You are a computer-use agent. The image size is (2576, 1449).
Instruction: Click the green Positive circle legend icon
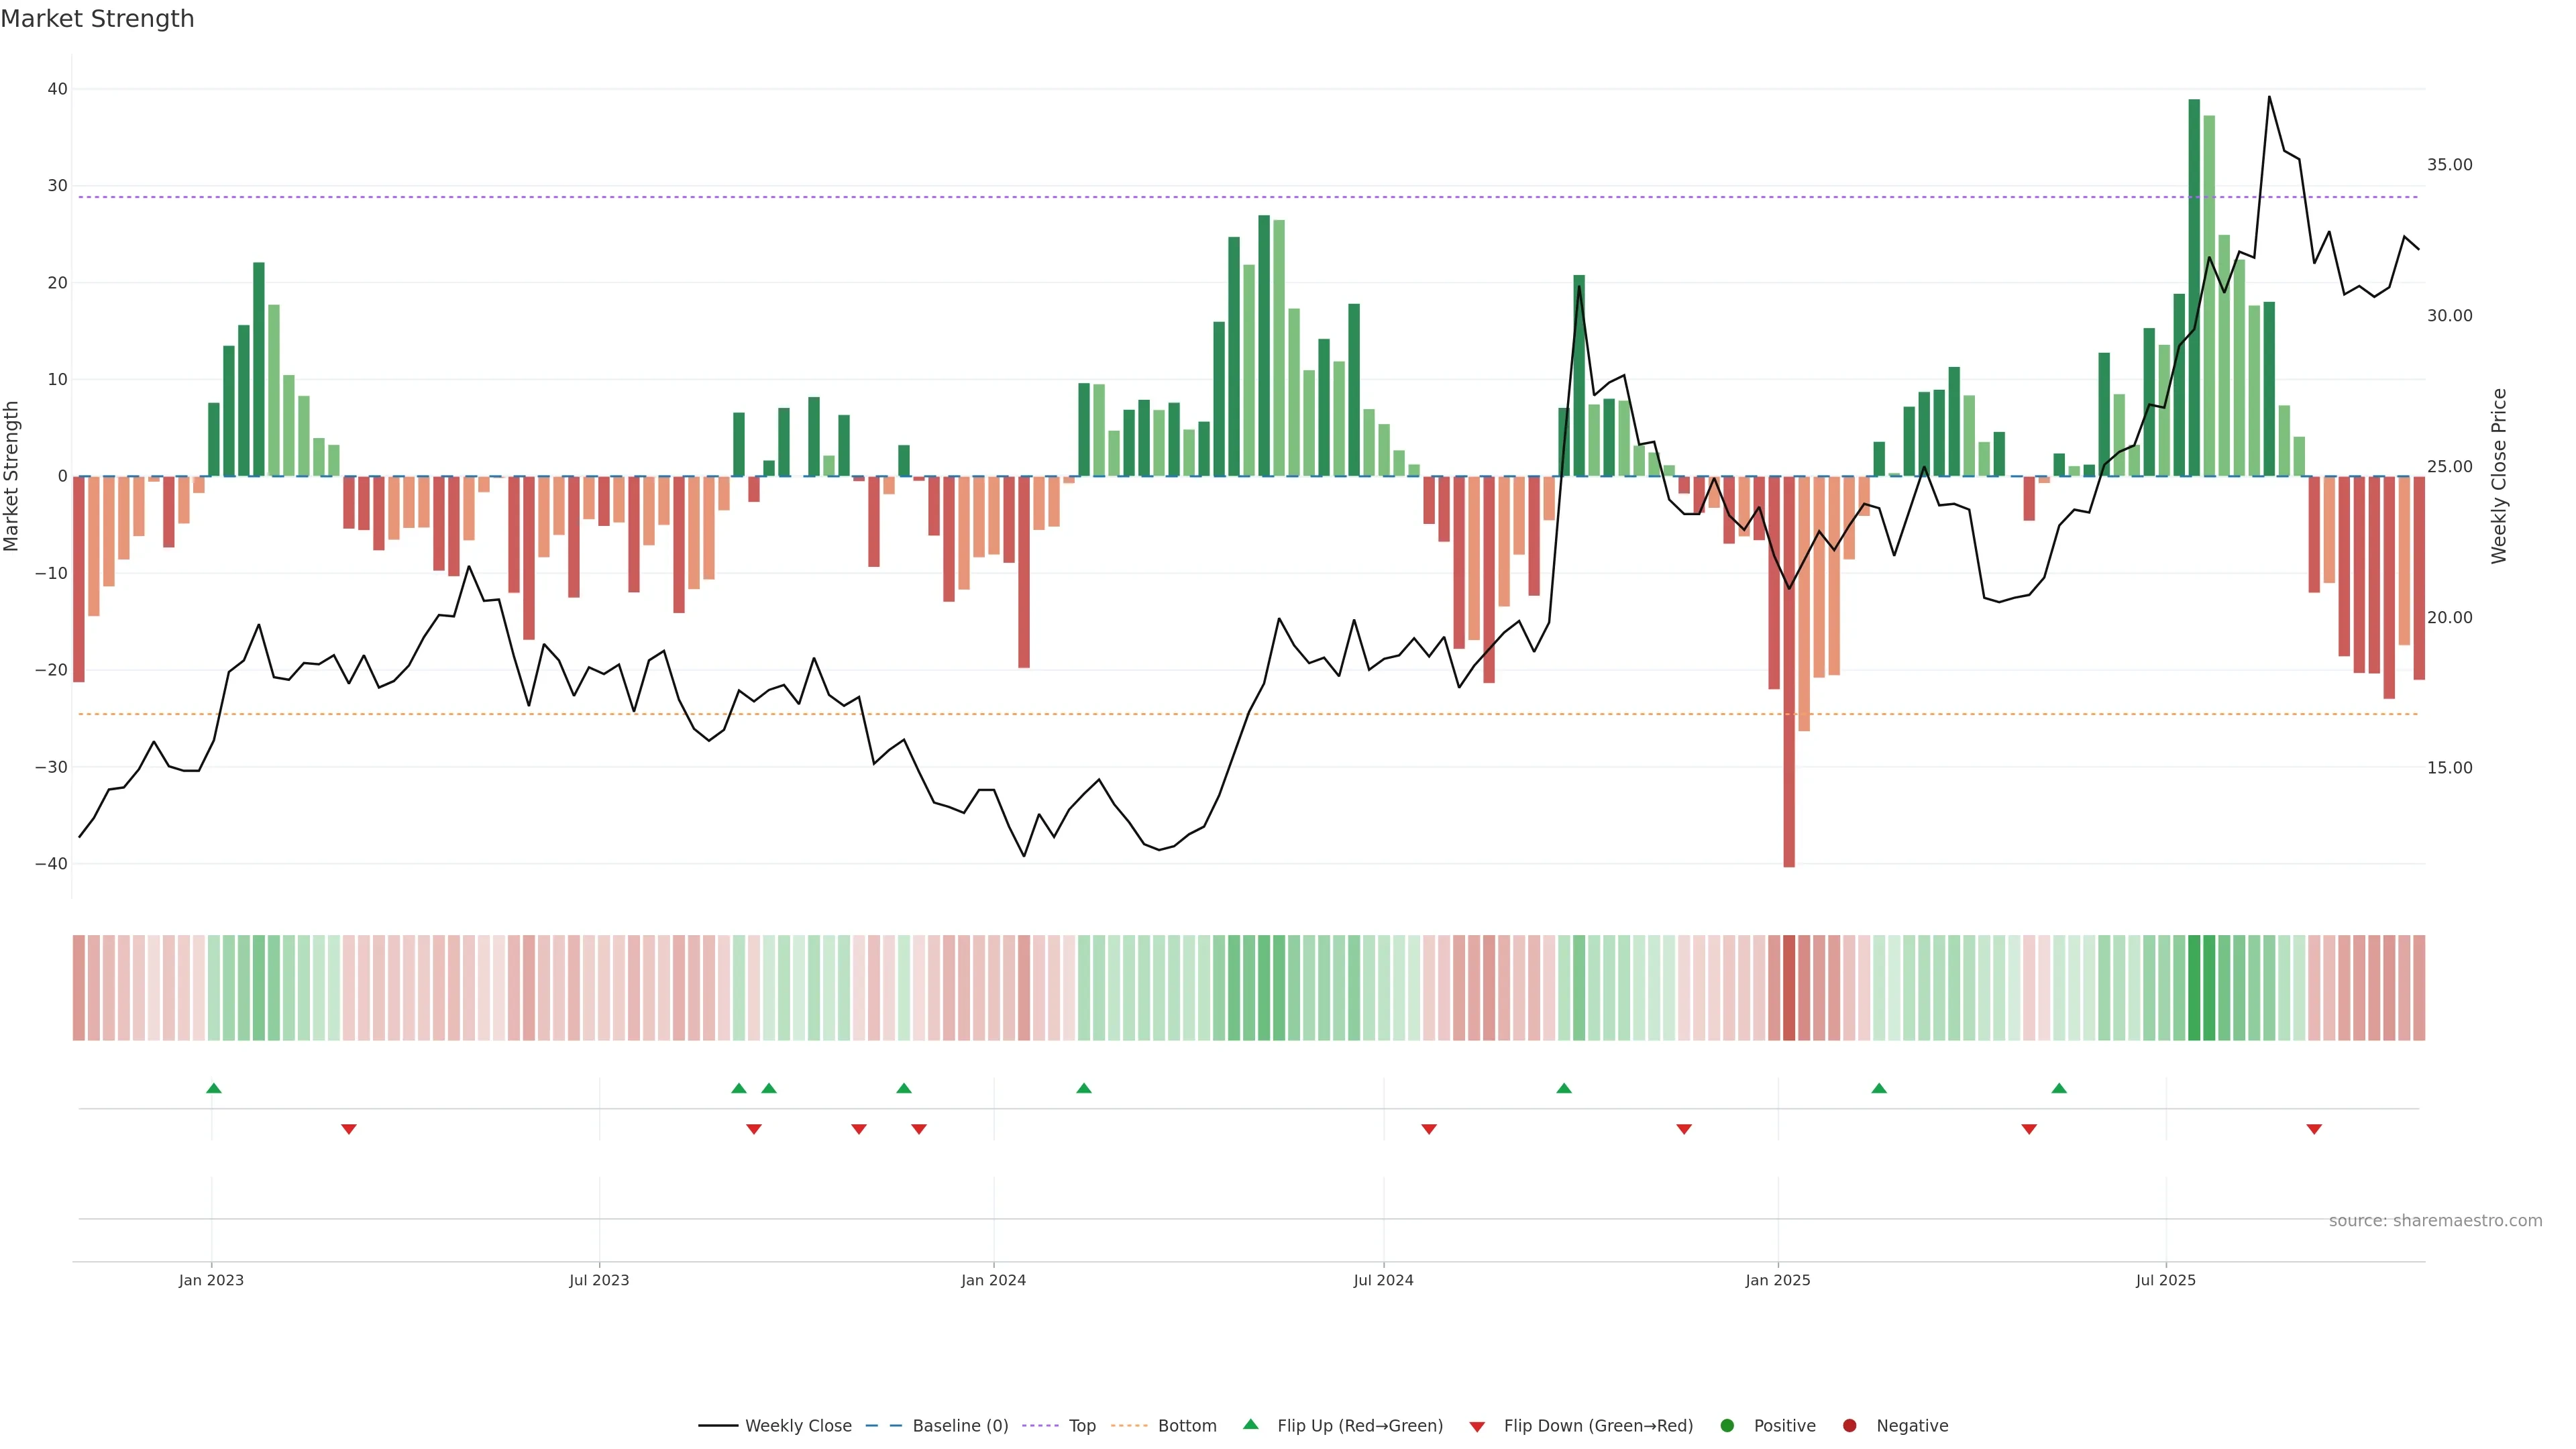coord(1727,1426)
